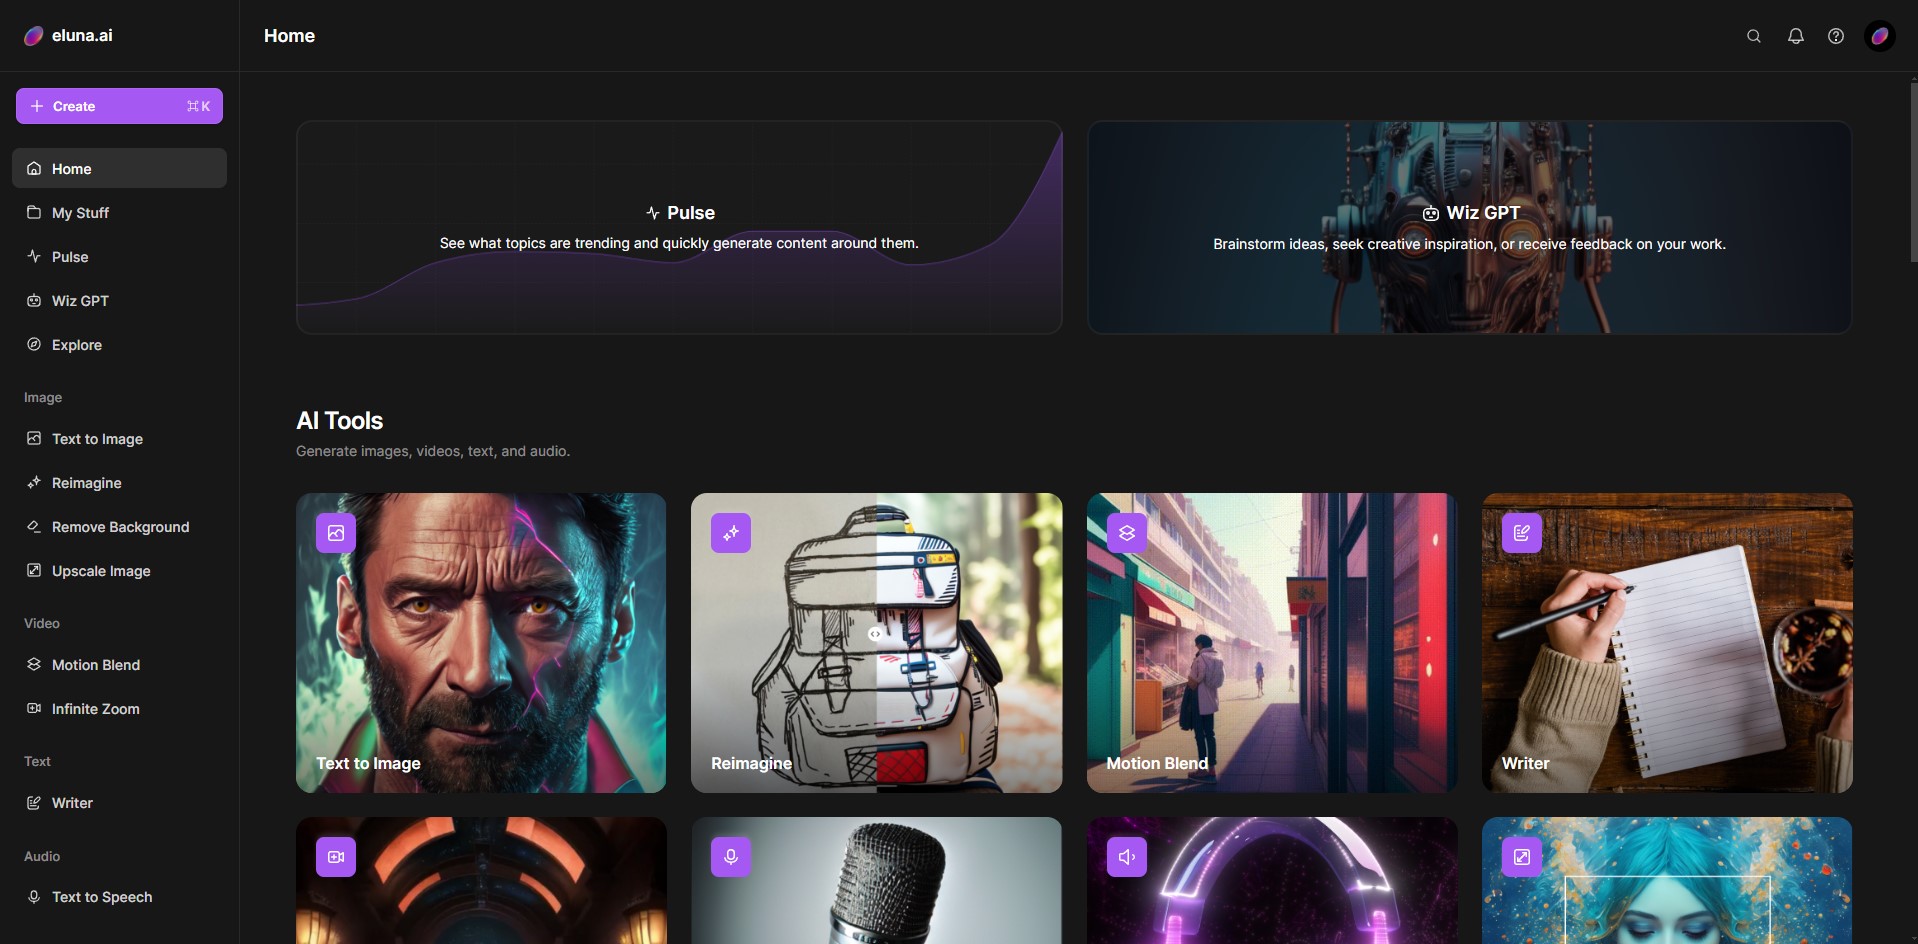Open the Pulse trending topics banner
The height and width of the screenshot is (944, 1918).
pyautogui.click(x=679, y=228)
